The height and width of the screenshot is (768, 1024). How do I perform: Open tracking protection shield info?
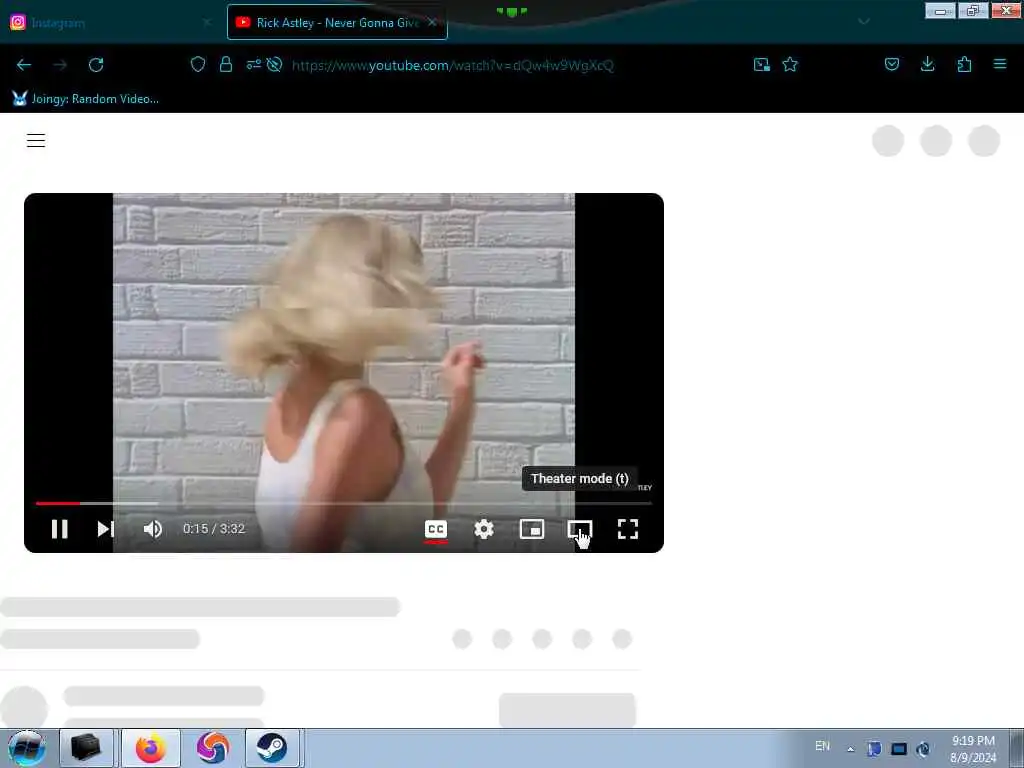[198, 64]
